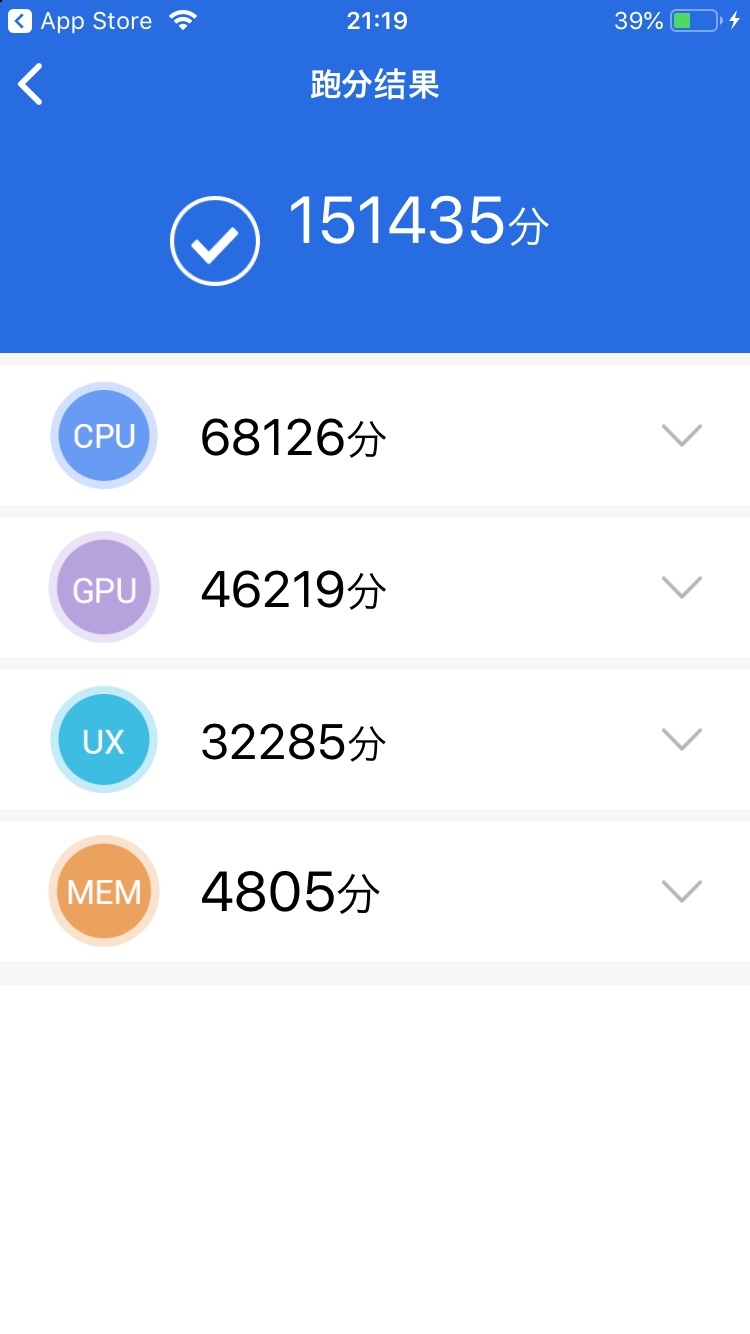Viewport: 750px width, 1334px height.
Task: Tap the purple GPU circle icon
Action: click(104, 588)
